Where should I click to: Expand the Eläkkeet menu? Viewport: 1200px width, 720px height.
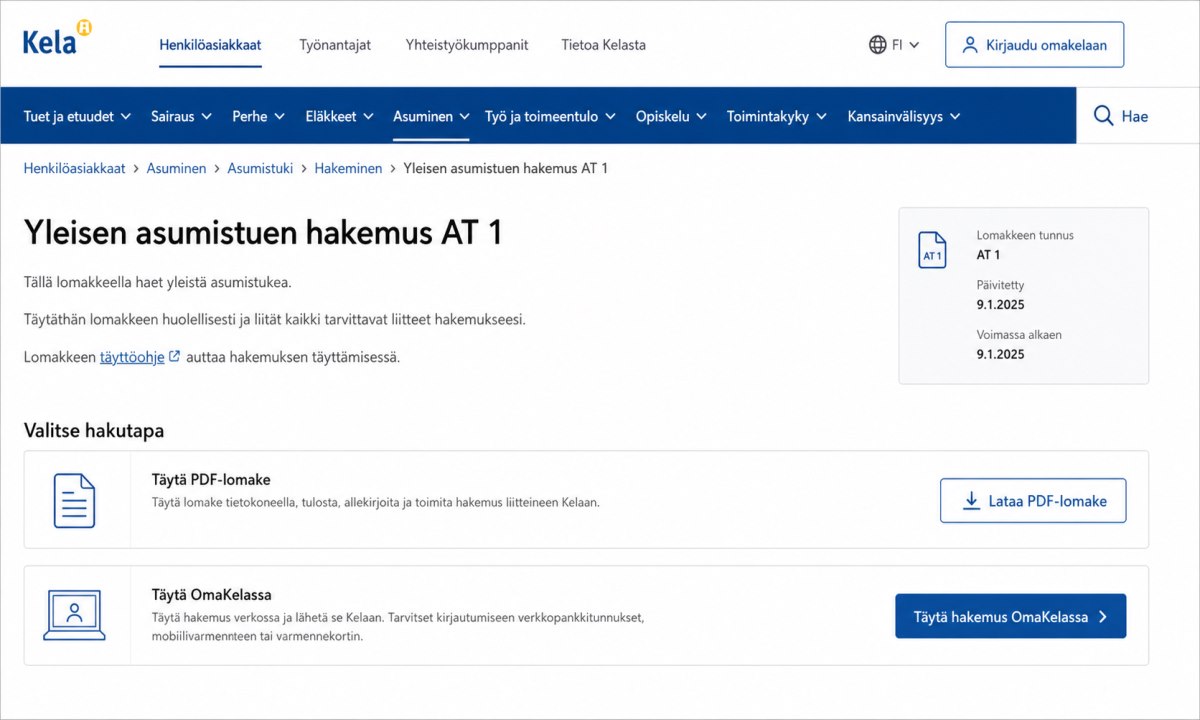click(x=340, y=116)
